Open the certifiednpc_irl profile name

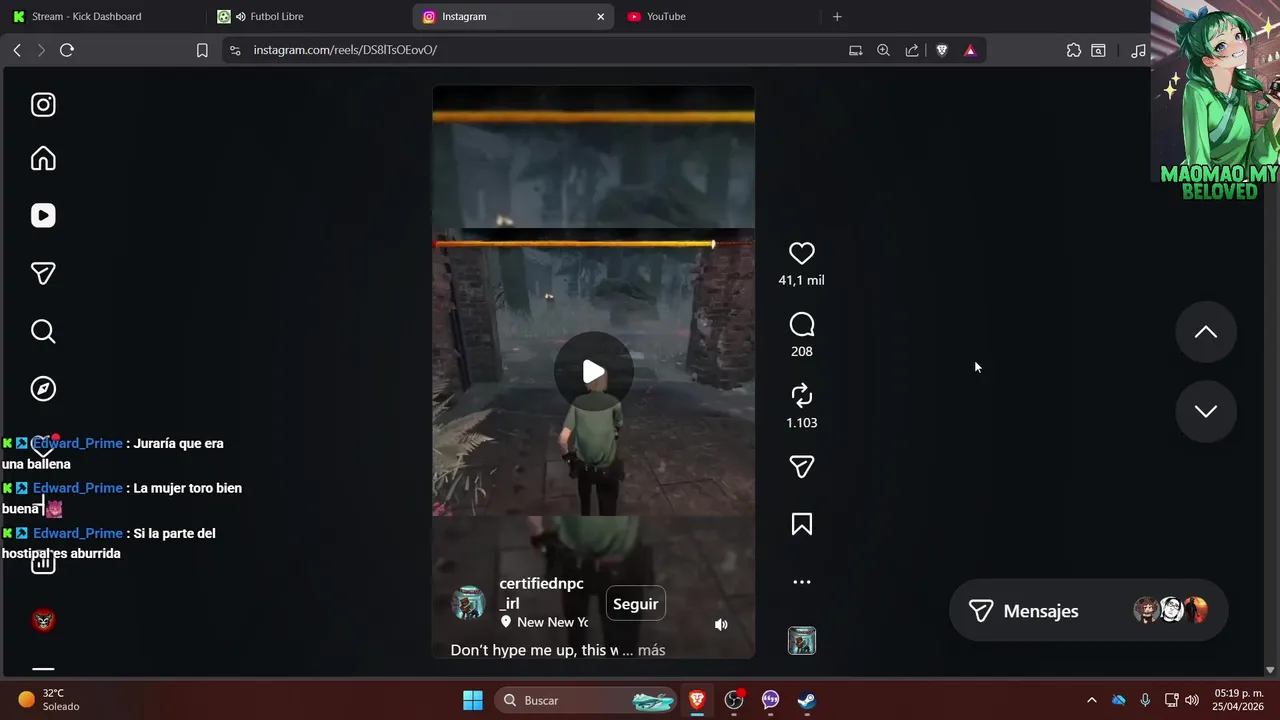coord(541,593)
